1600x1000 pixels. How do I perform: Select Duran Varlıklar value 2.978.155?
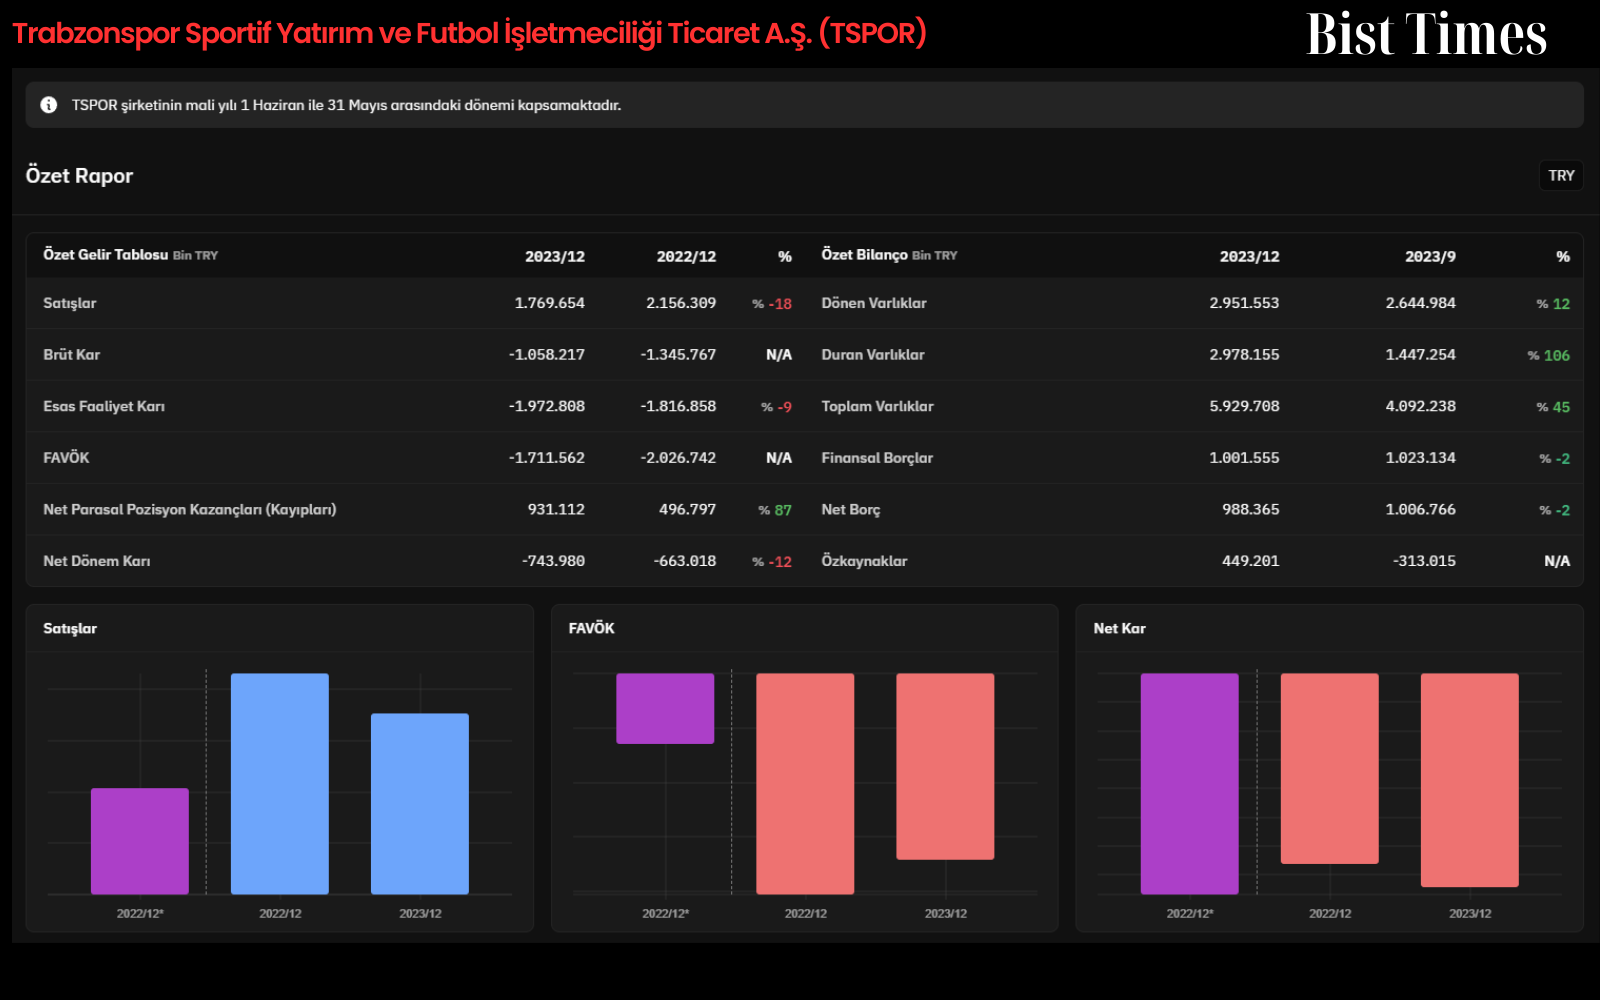click(1244, 355)
